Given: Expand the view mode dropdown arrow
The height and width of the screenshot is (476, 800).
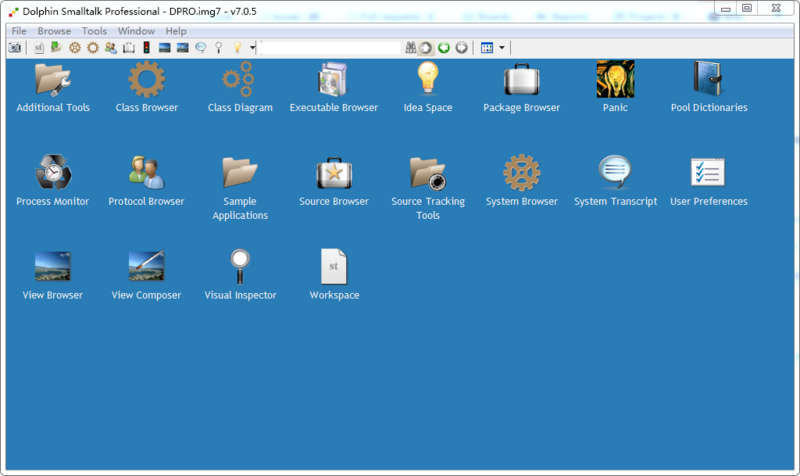Looking at the screenshot, I should pyautogui.click(x=502, y=48).
